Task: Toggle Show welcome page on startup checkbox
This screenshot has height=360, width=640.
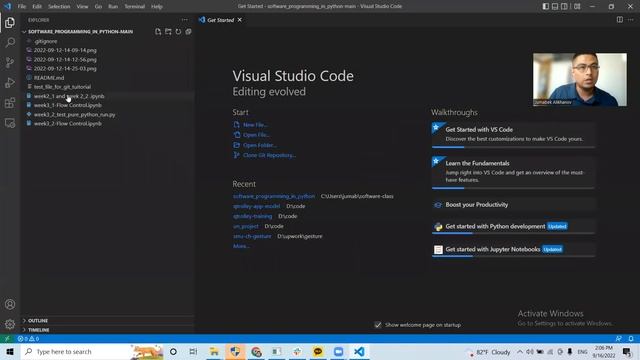Action: 378,325
